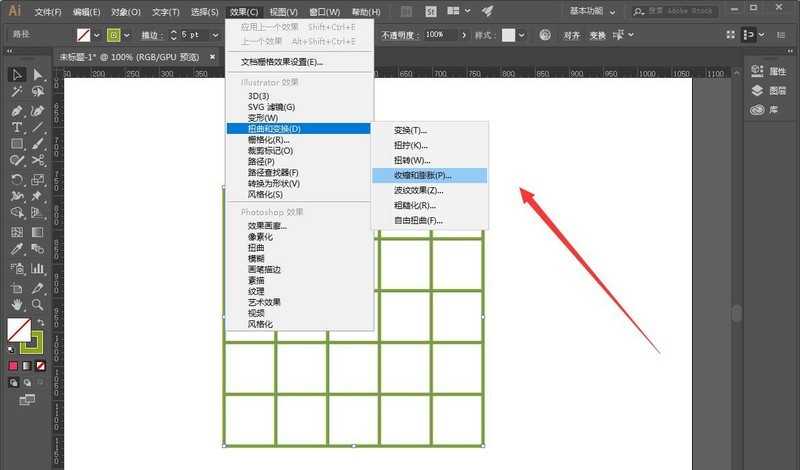Click the Fill swatch in toolbox
Viewport: 800px width, 470px height.
[x=19, y=330]
